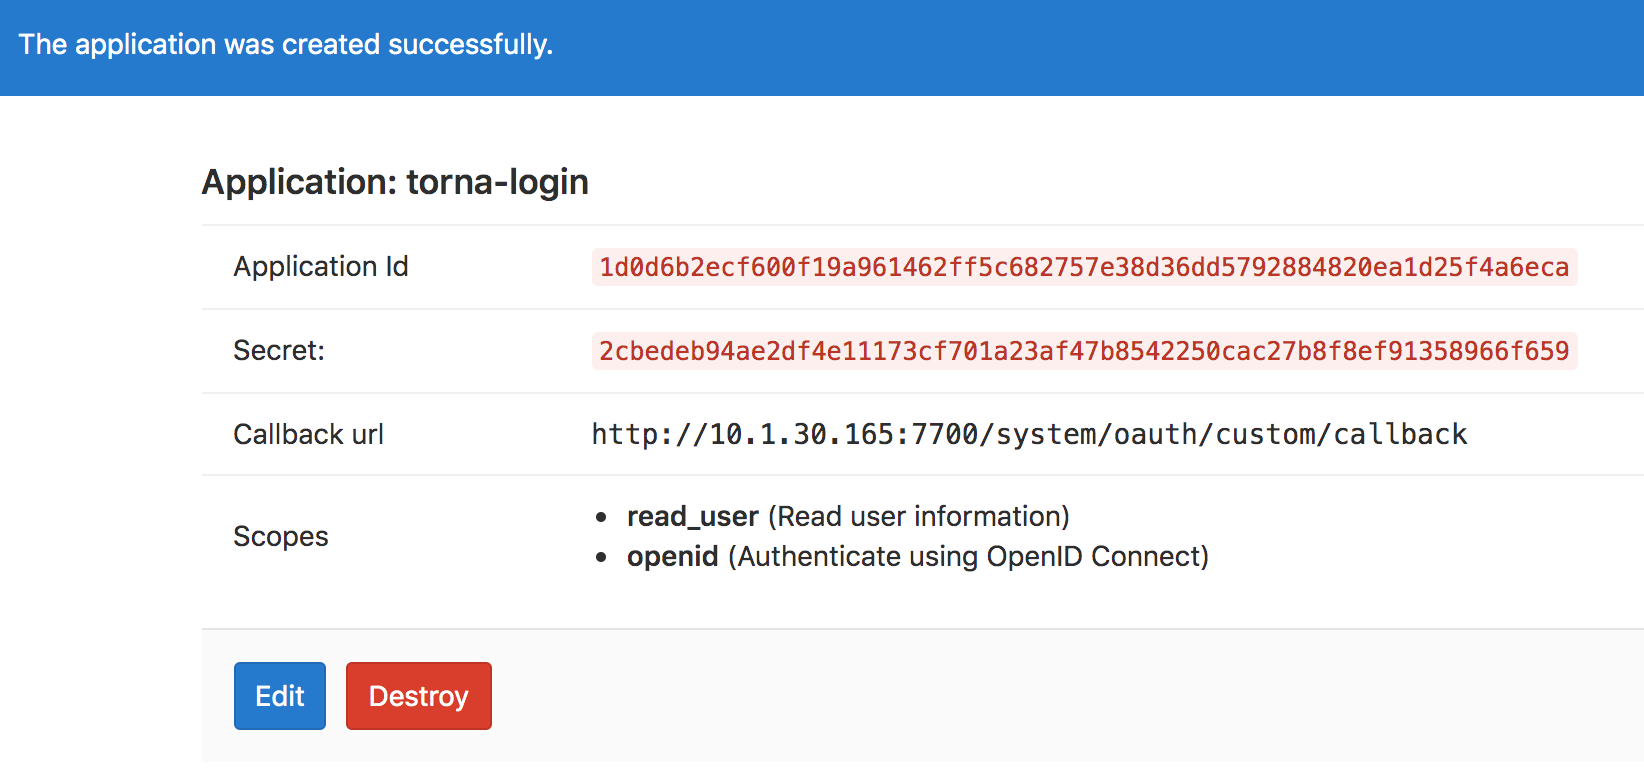Click the Secret row label
1644x774 pixels.
(278, 350)
